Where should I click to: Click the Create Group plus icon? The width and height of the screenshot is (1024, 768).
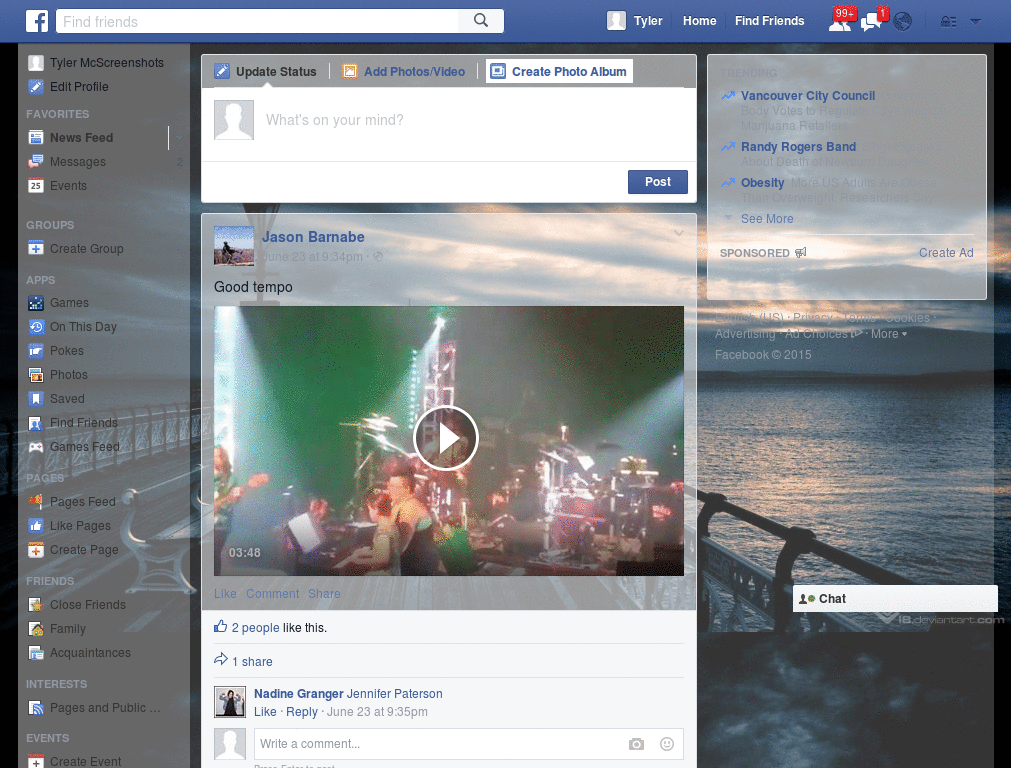[36, 248]
